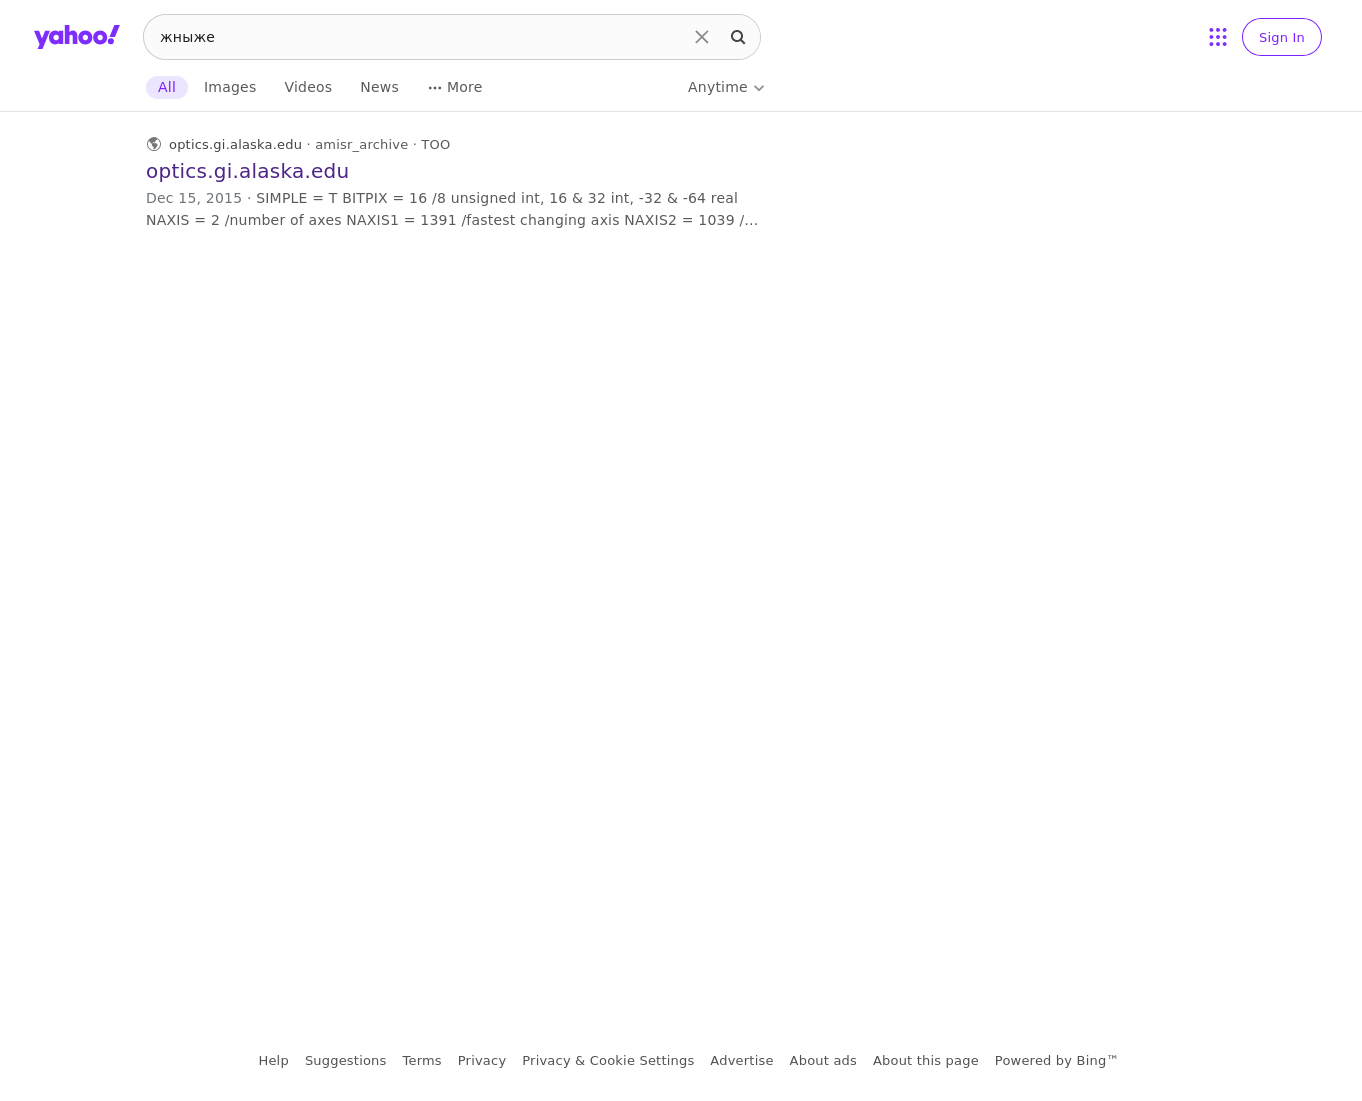The image size is (1362, 1101).
Task: Open Privacy & Cookie Settings link
Action: click(608, 1061)
